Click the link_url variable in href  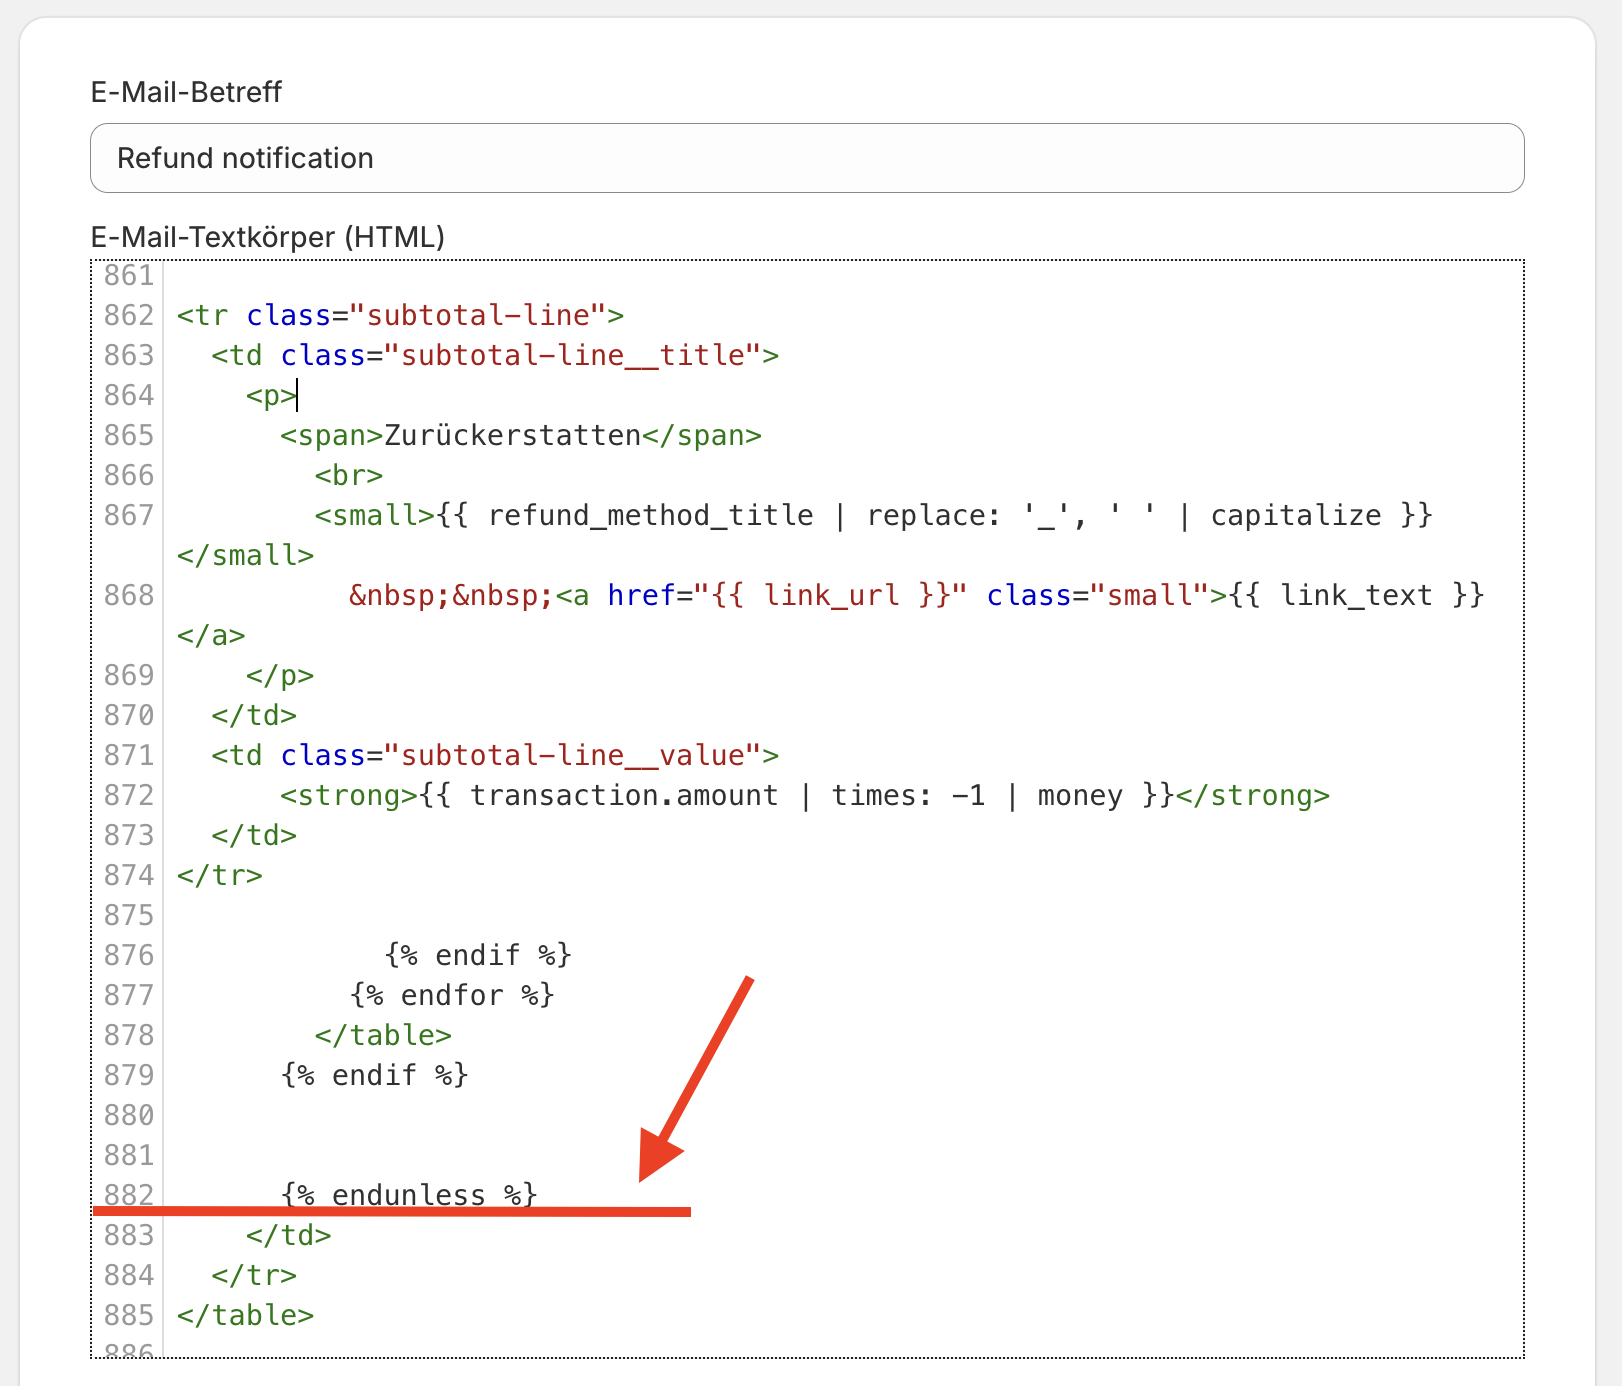(x=832, y=595)
